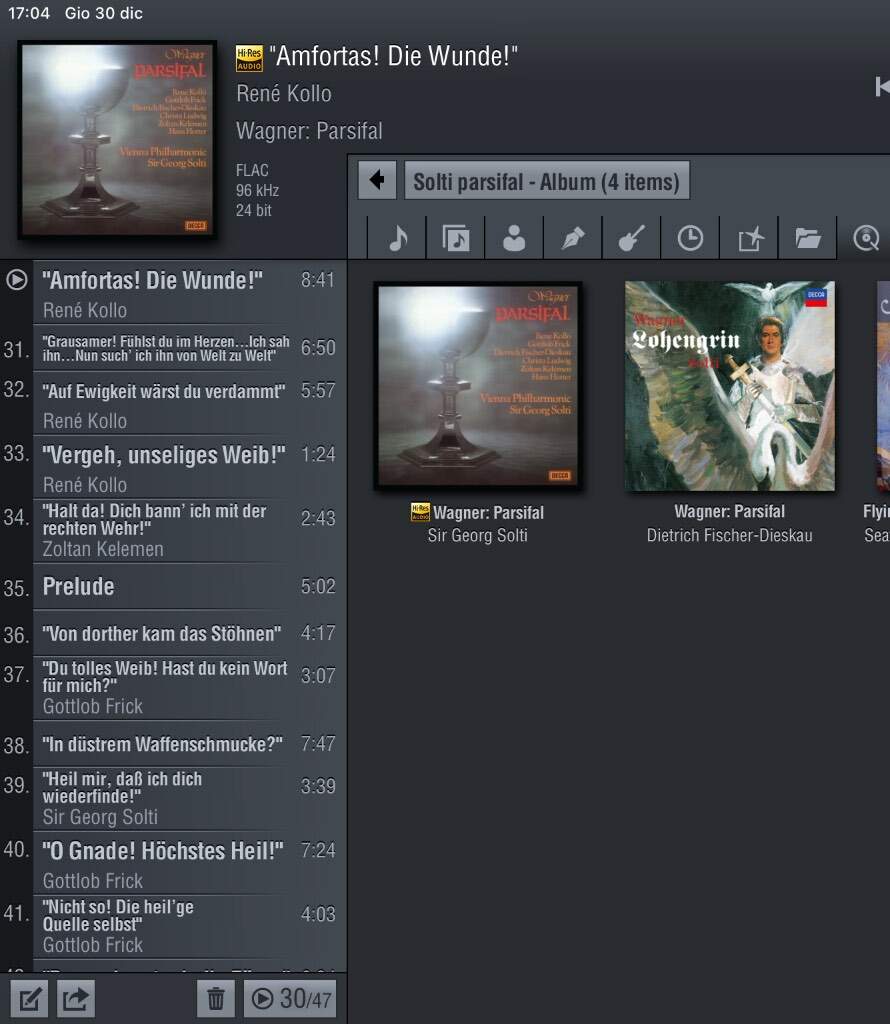Image resolution: width=890 pixels, height=1024 pixels.
Task: Tap the Hi-Res badge beside grid album title
Action: (x=420, y=512)
